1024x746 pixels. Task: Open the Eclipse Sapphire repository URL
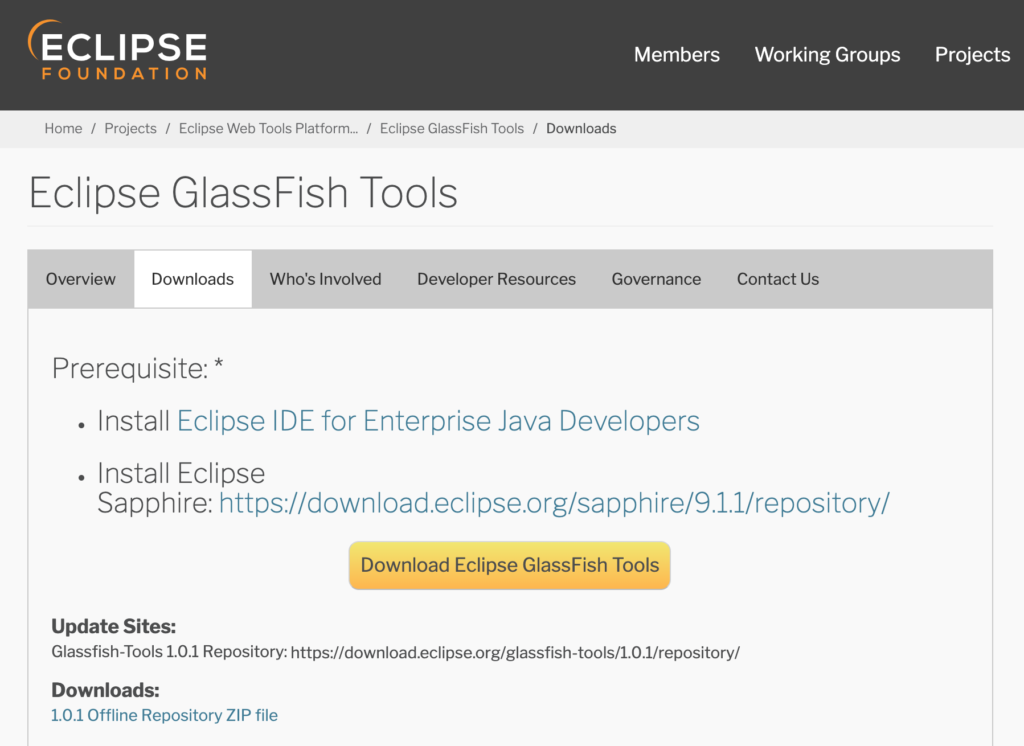(x=554, y=503)
